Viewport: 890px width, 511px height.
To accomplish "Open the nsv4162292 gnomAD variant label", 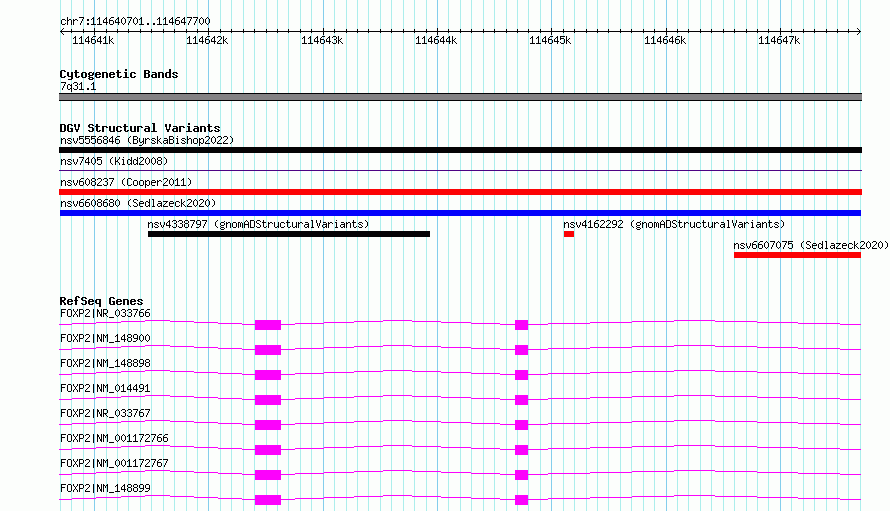I will click(x=674, y=224).
